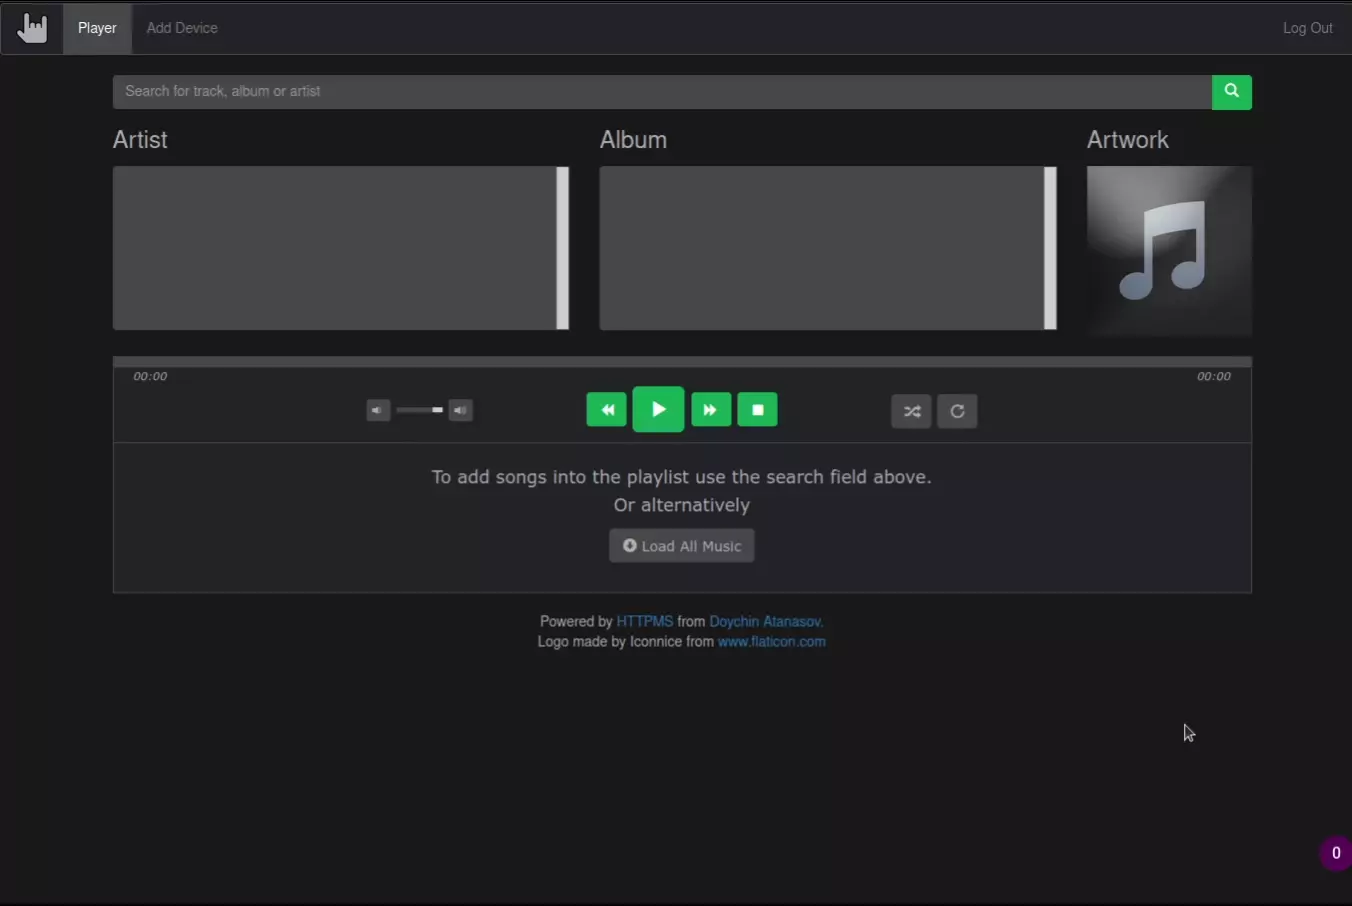Click the low-volume speaker icon

[x=378, y=410]
